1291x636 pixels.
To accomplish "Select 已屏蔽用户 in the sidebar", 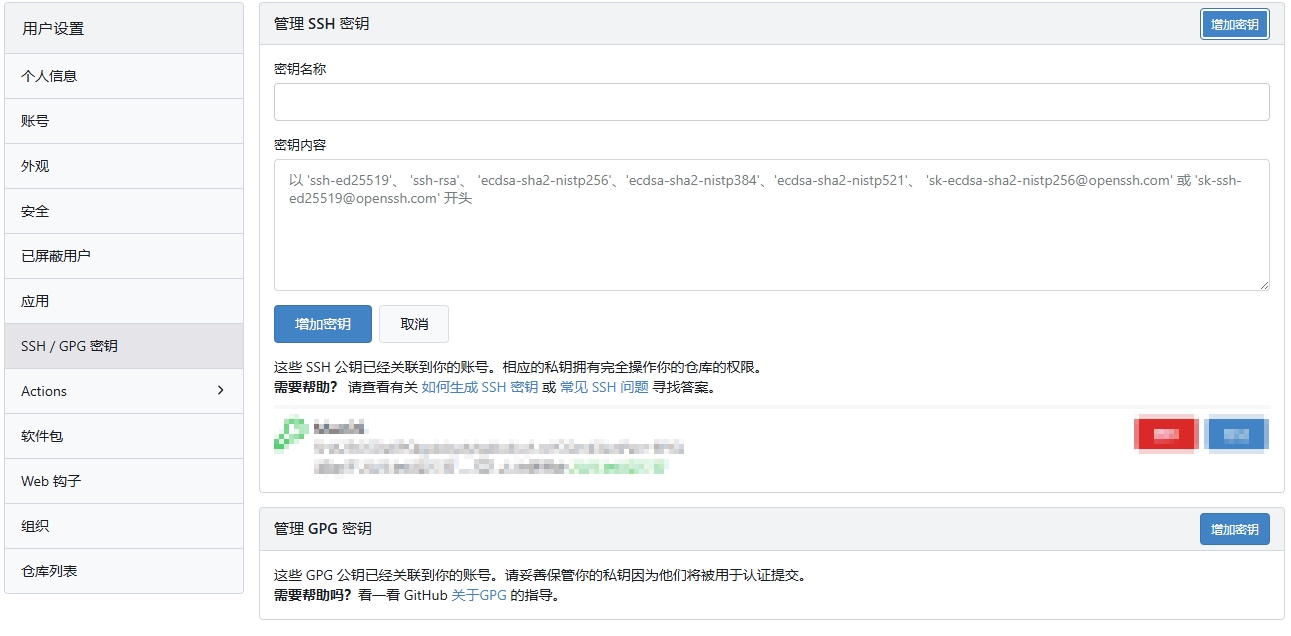I will tap(56, 256).
